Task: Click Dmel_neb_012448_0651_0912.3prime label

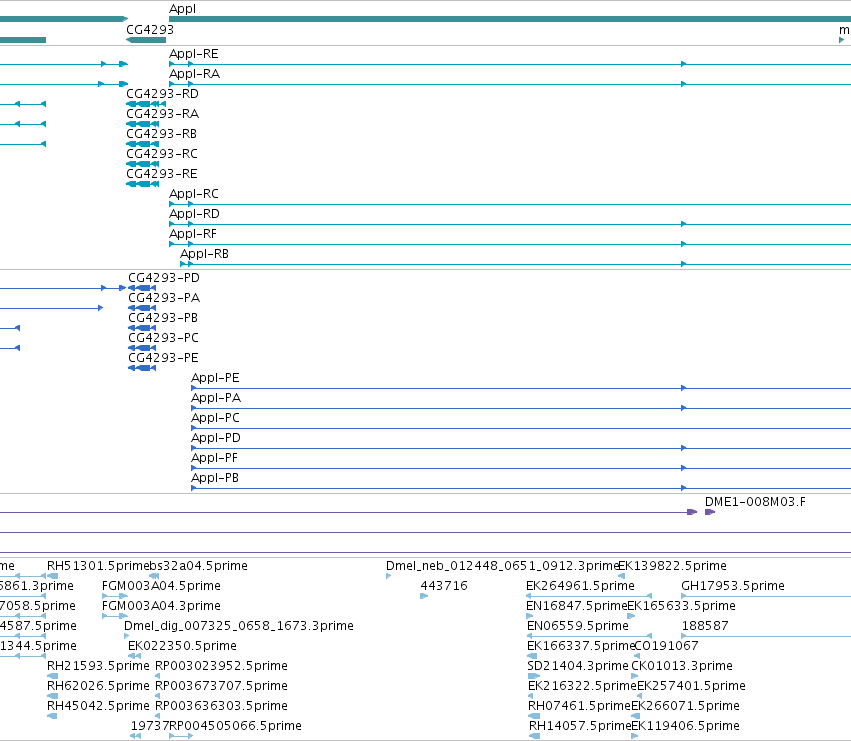Action: [503, 566]
